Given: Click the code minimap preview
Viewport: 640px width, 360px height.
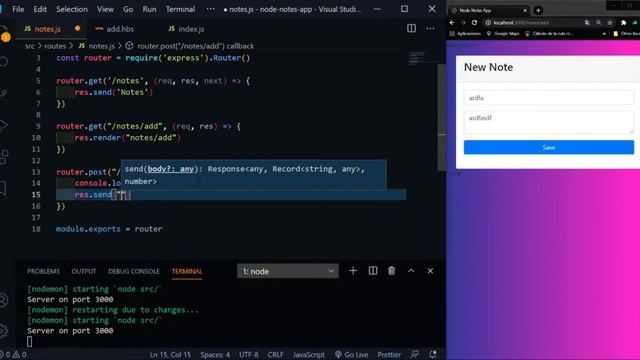Looking at the screenshot, I should (417, 58).
